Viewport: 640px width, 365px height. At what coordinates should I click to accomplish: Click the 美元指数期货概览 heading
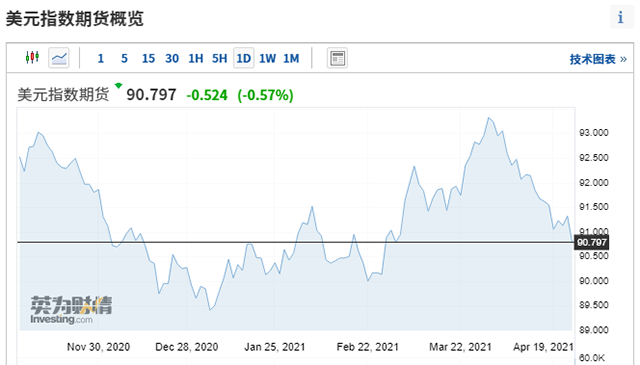click(x=75, y=19)
